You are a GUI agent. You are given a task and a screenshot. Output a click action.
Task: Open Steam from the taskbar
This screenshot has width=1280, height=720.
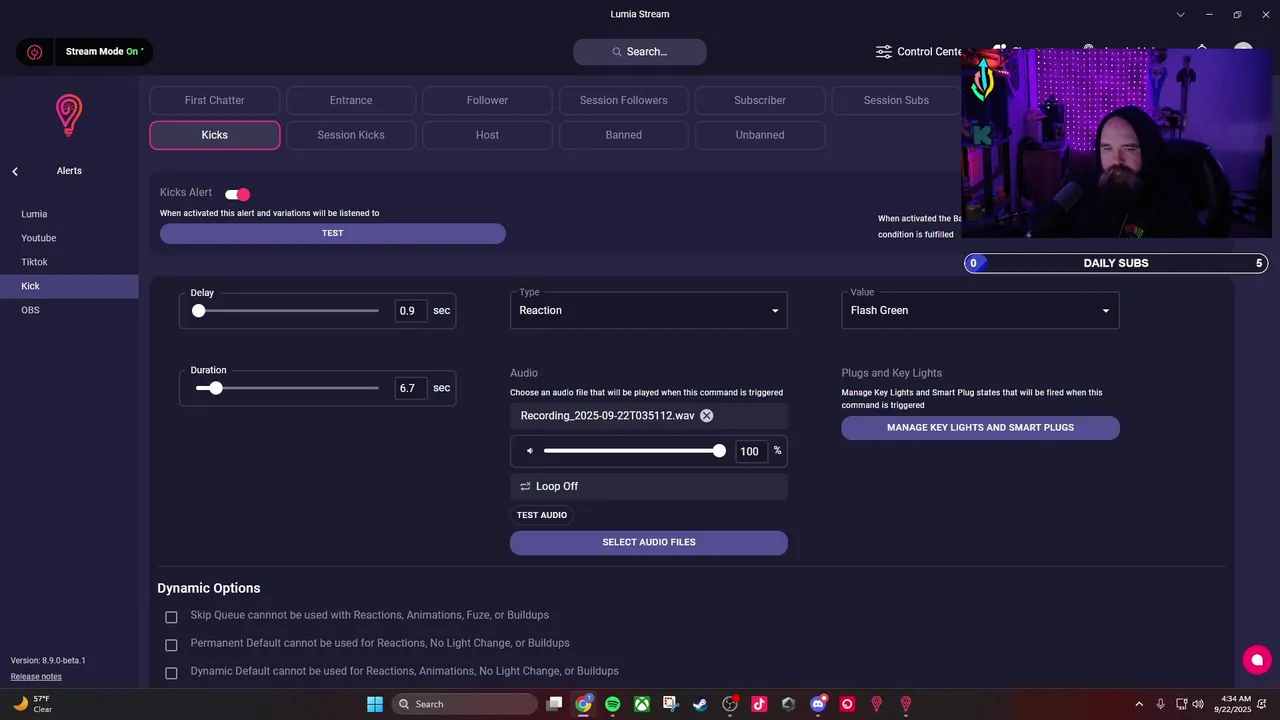[700, 704]
